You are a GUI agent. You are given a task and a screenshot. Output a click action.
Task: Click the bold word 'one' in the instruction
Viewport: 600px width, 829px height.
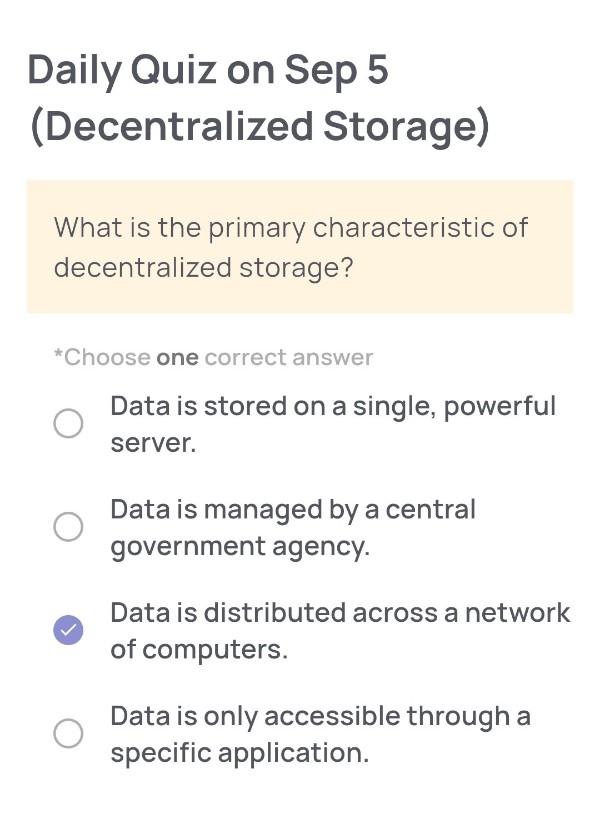coord(178,358)
